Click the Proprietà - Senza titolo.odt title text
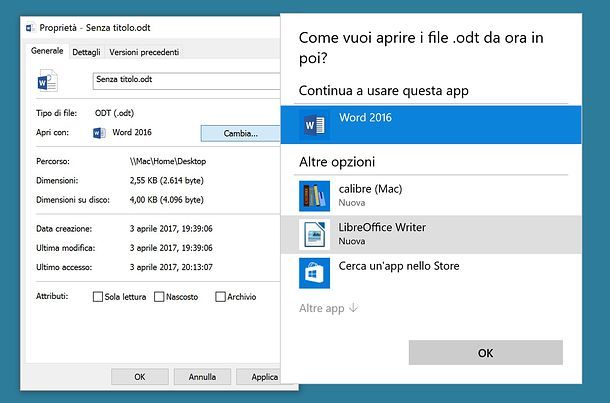 95,28
